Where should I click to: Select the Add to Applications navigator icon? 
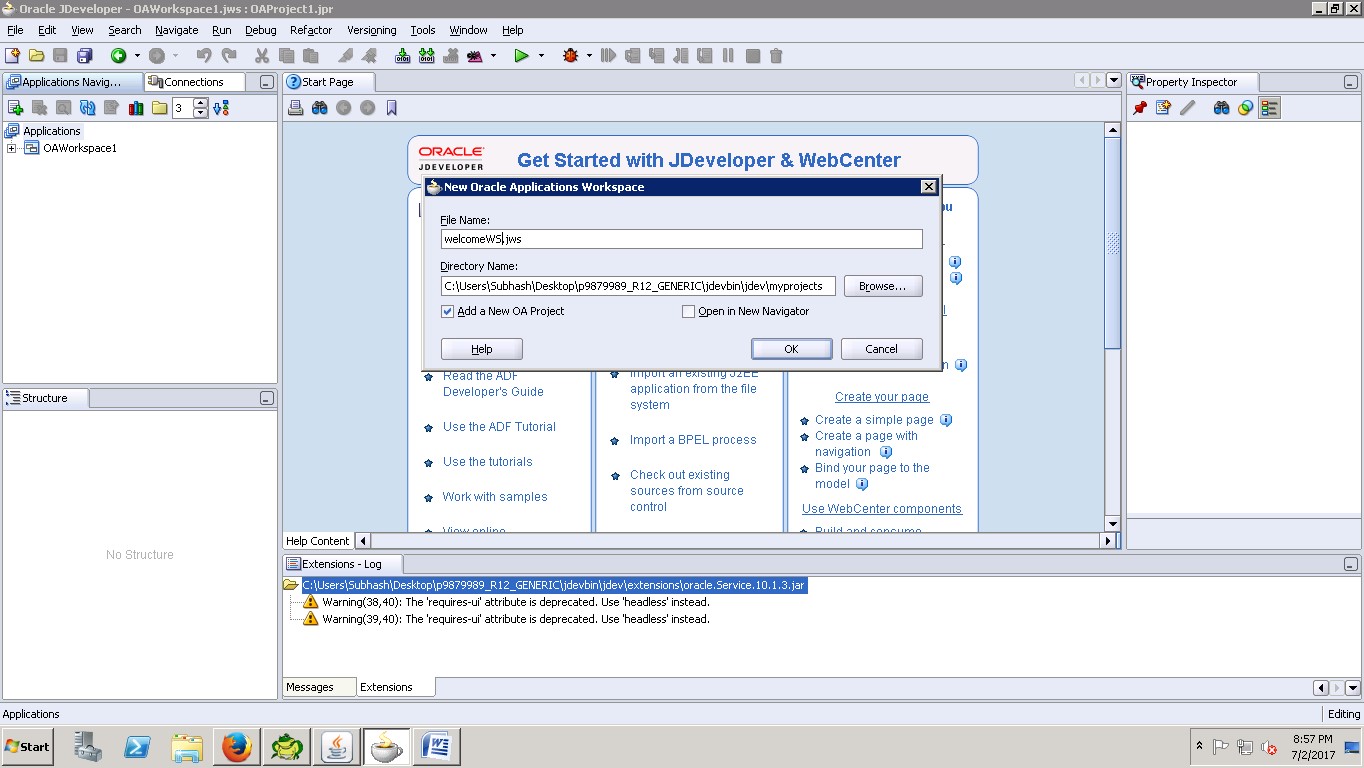tap(15, 107)
